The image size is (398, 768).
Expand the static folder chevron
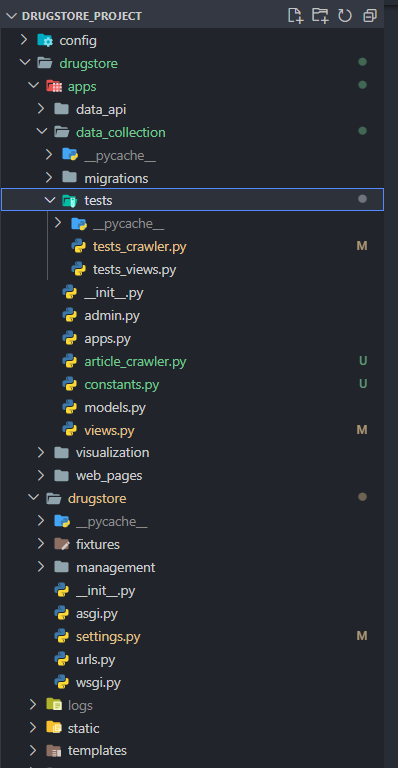(x=33, y=728)
